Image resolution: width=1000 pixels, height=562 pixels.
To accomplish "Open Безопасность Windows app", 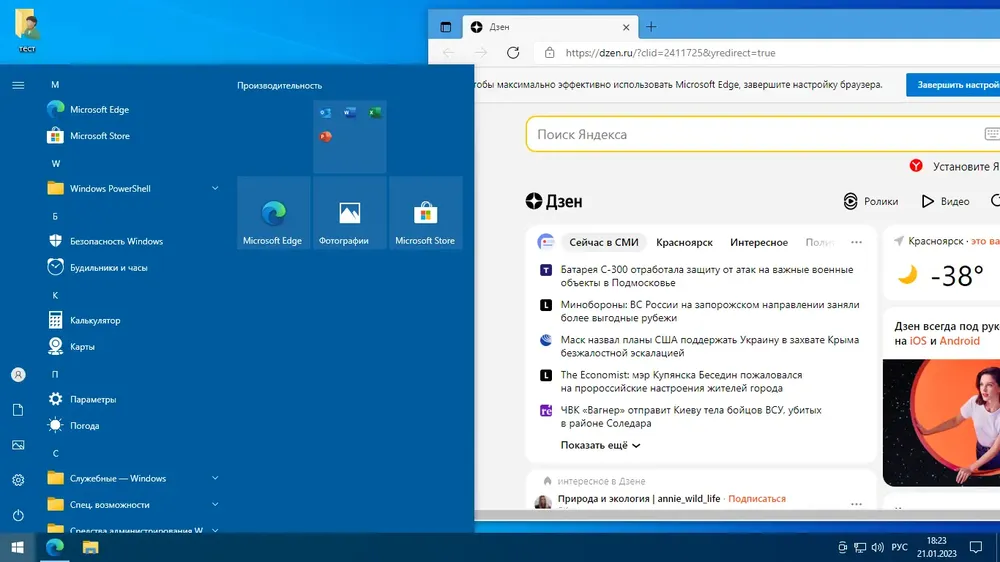I will 133,241.
